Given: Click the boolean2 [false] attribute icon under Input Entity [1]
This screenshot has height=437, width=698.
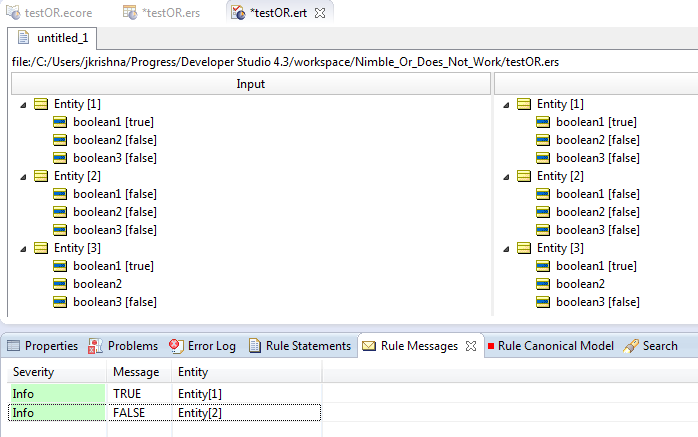Looking at the screenshot, I should (60, 140).
